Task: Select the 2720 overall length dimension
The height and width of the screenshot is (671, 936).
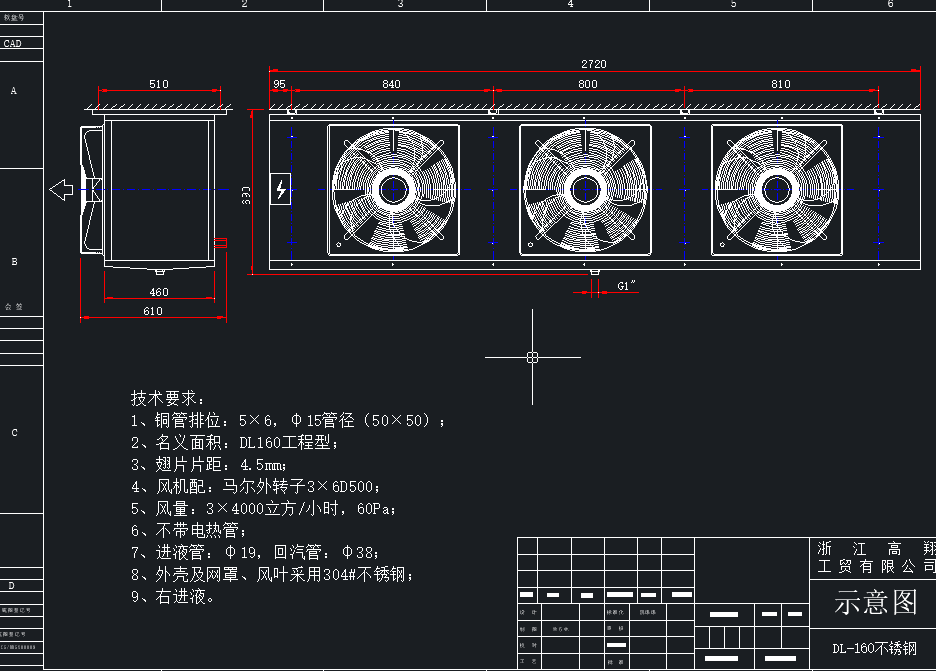Action: click(x=594, y=64)
